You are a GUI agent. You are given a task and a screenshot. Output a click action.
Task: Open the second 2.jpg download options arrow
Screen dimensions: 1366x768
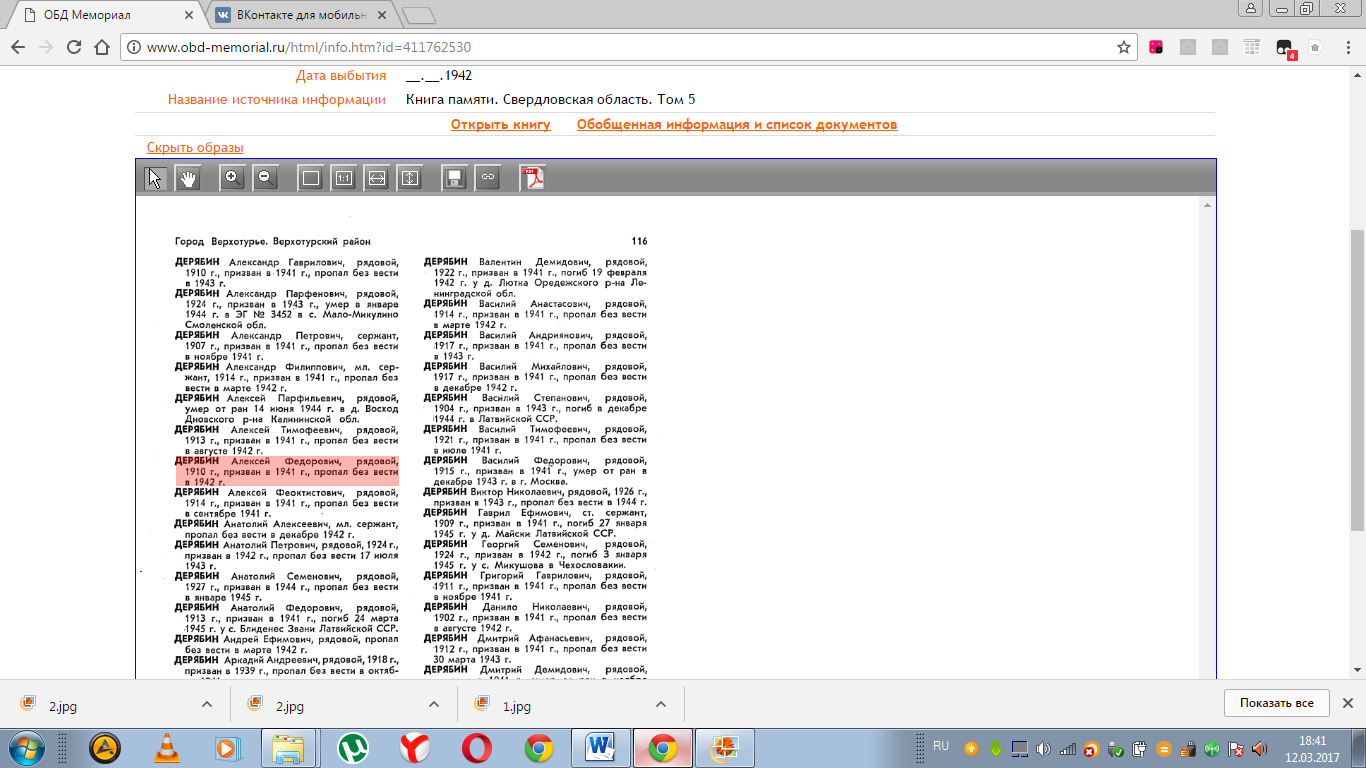point(434,704)
